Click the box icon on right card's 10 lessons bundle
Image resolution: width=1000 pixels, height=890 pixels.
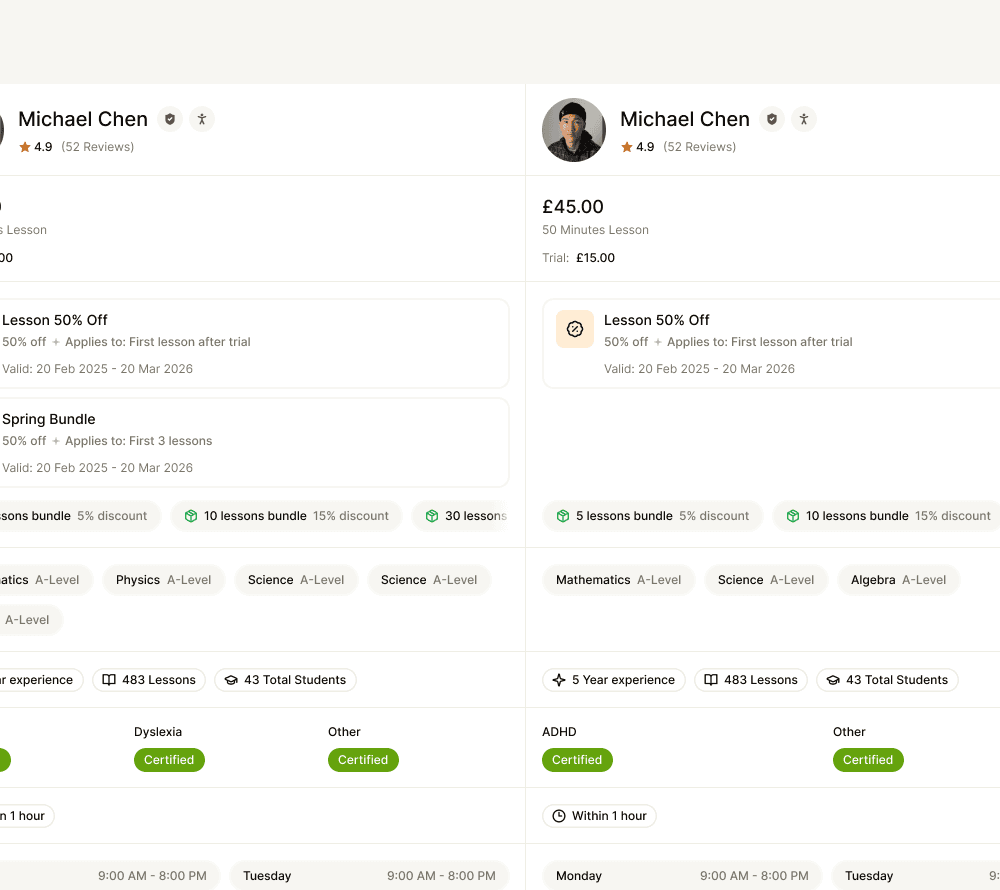click(x=793, y=516)
